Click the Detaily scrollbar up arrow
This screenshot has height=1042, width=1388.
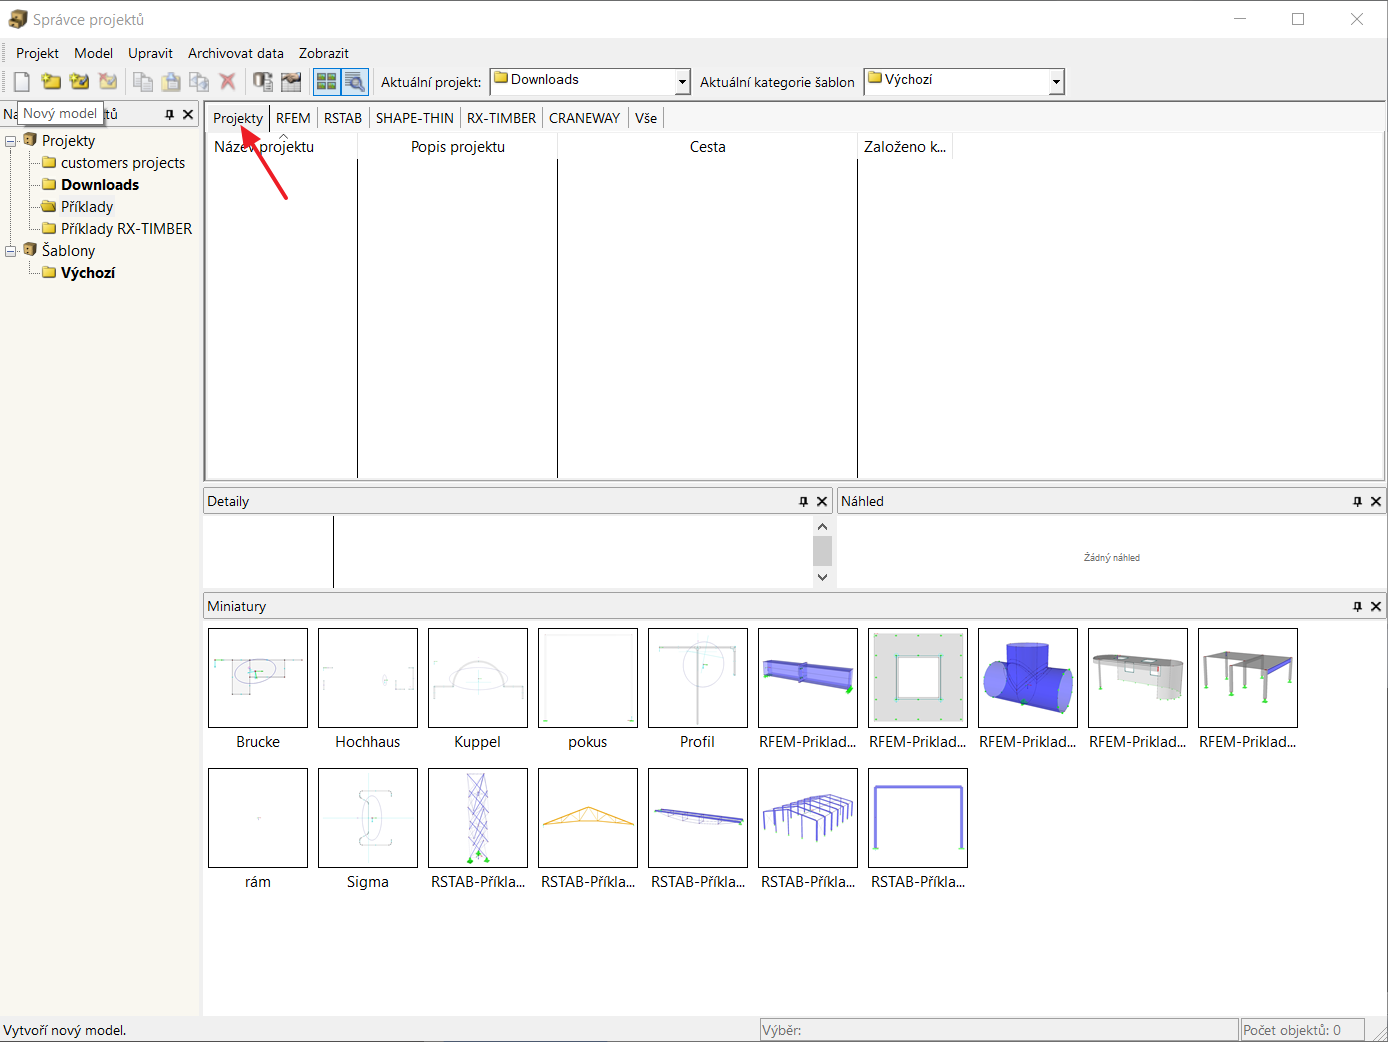[x=823, y=527]
